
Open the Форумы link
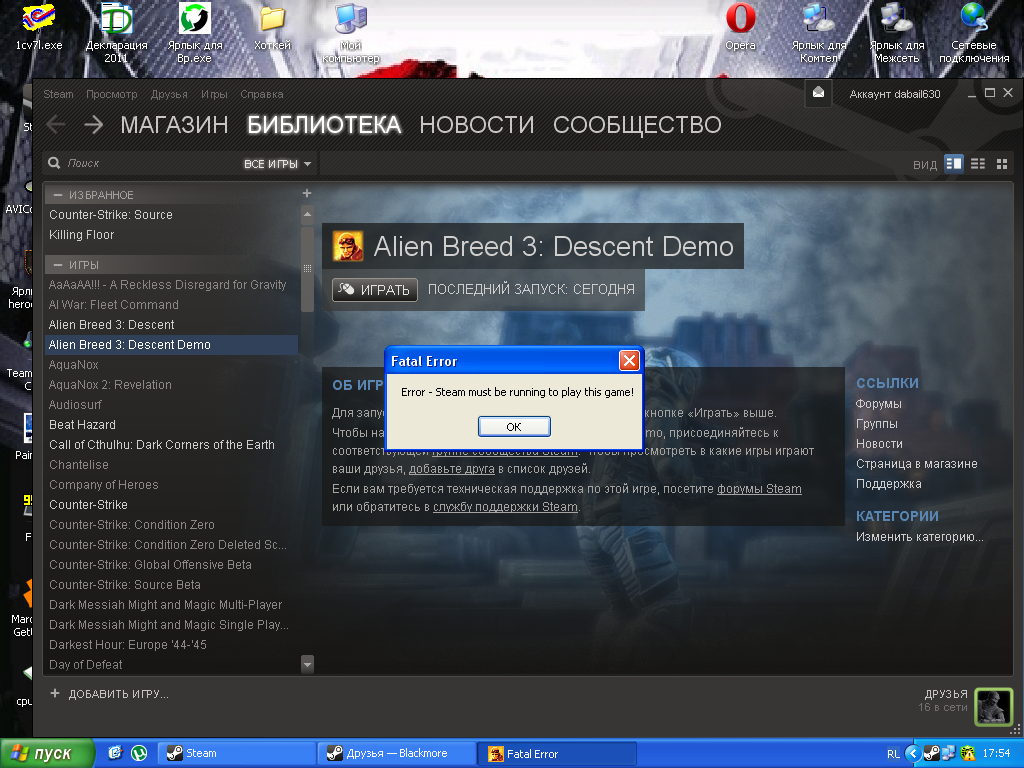click(x=878, y=404)
